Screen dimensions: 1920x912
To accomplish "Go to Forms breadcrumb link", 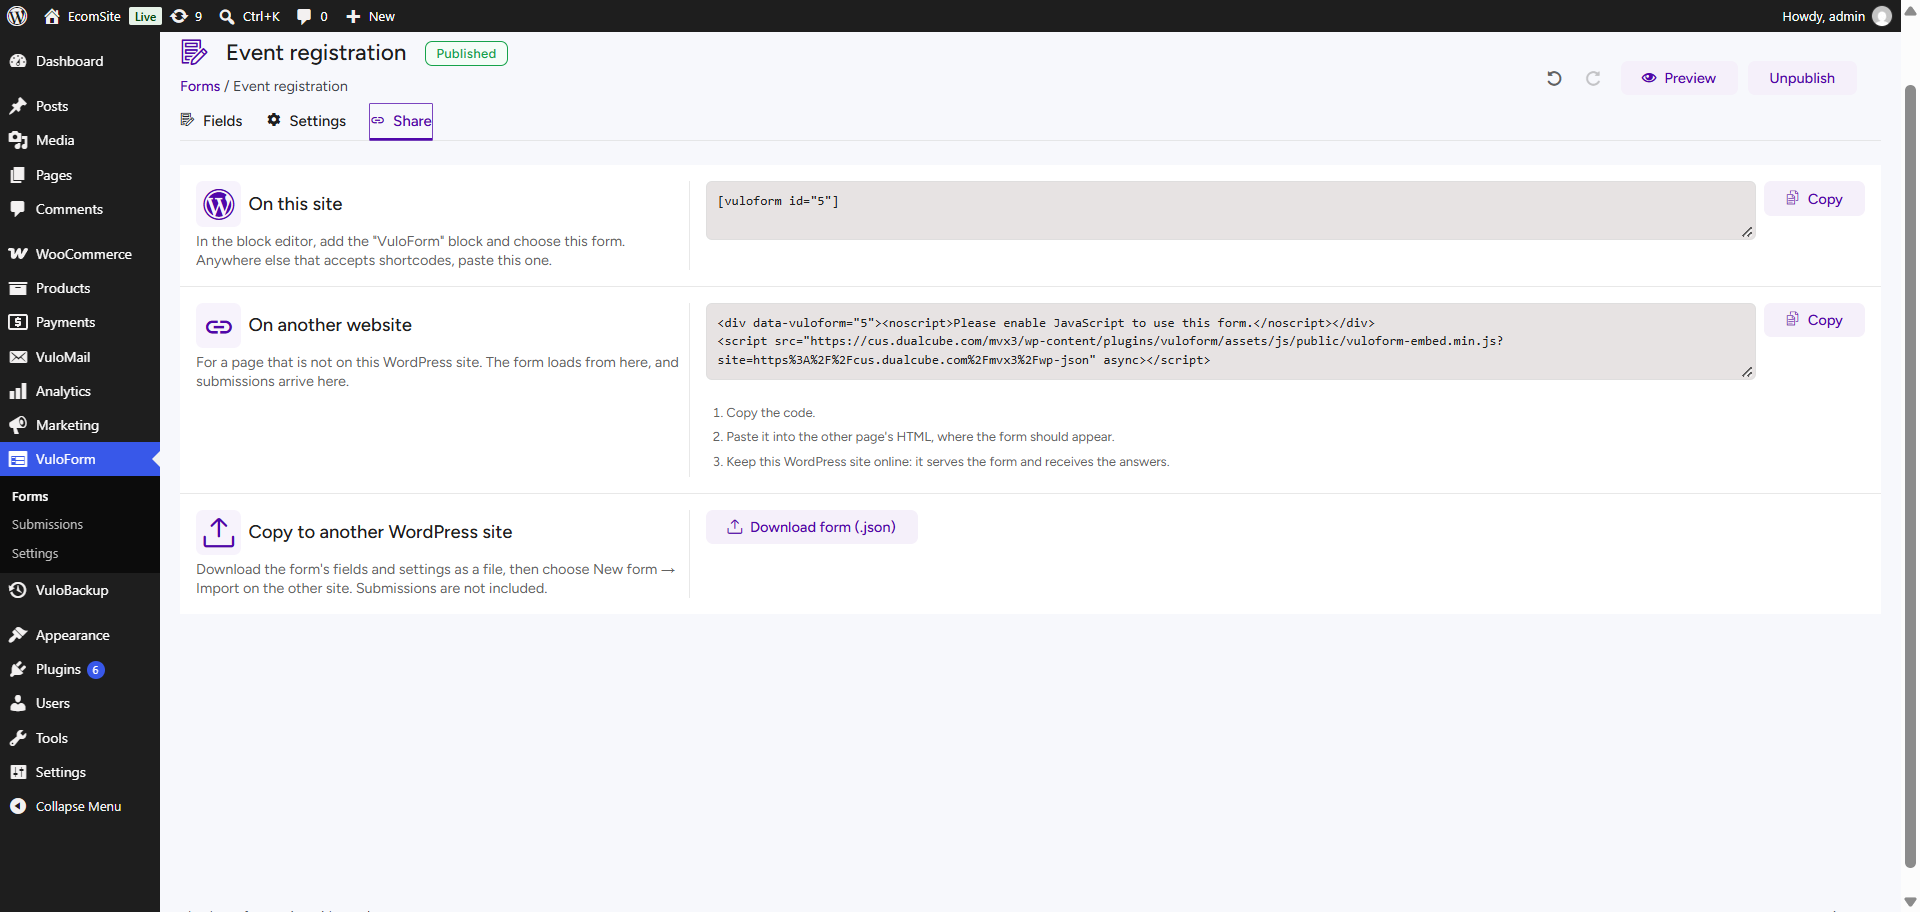I will pos(200,86).
